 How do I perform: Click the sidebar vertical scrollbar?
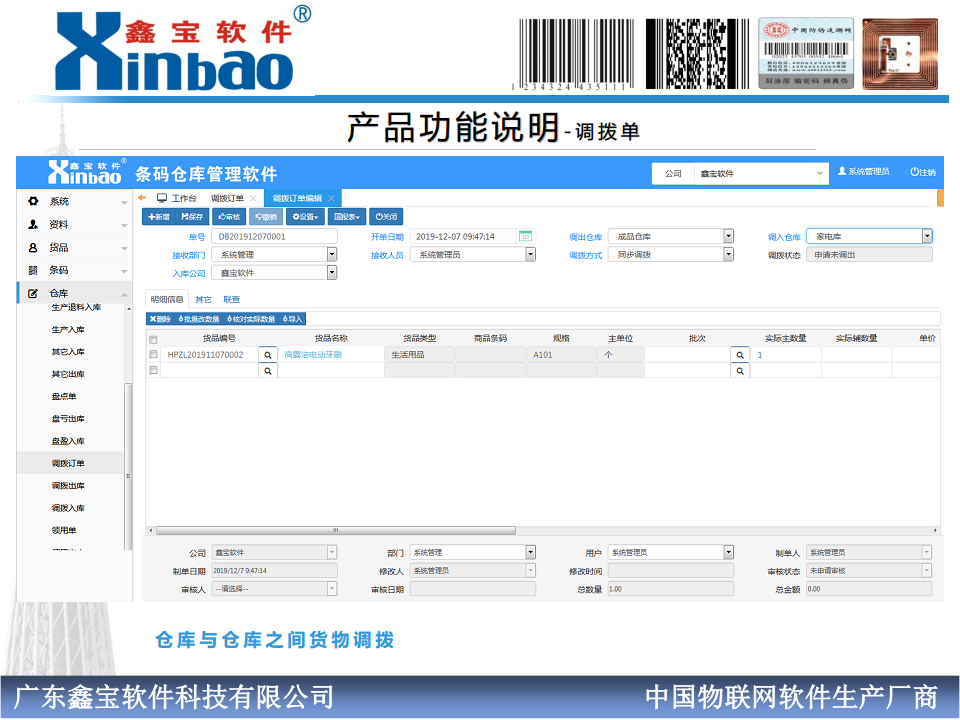tap(129, 465)
